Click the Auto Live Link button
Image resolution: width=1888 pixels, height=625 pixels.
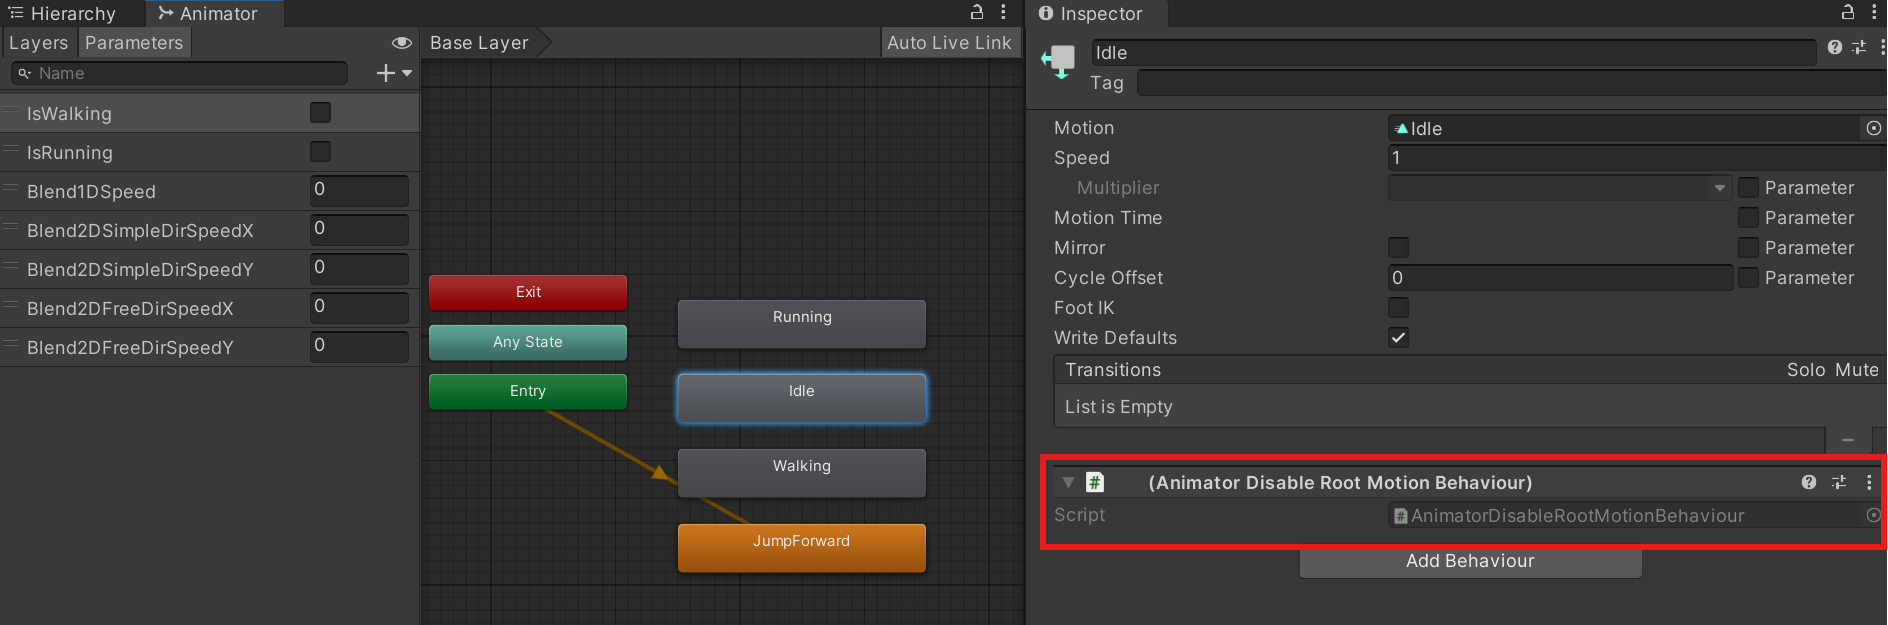point(948,43)
